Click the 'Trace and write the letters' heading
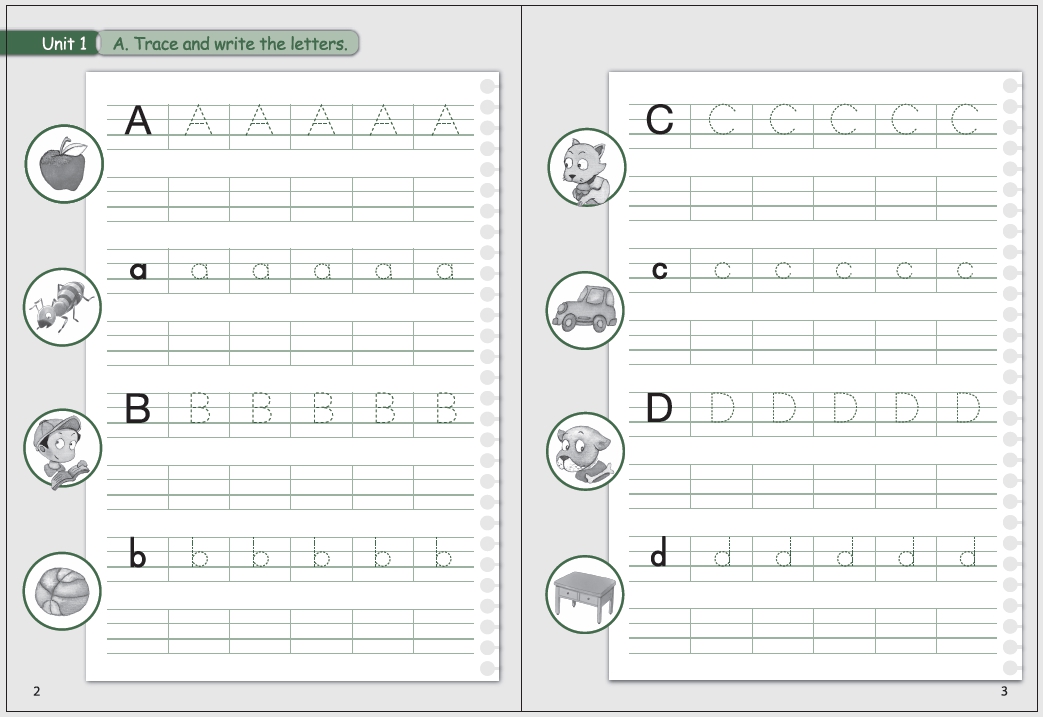Screen dimensions: 1043x717 coord(230,44)
